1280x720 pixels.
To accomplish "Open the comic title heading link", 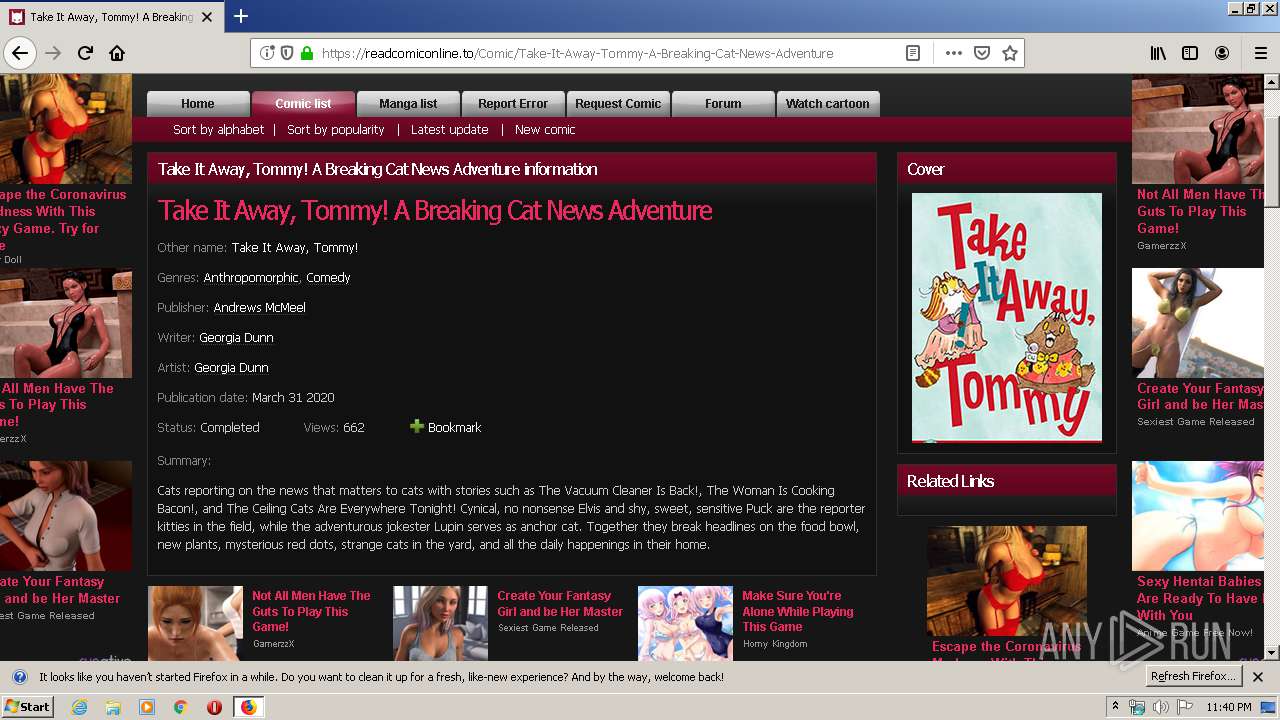I will point(435,211).
